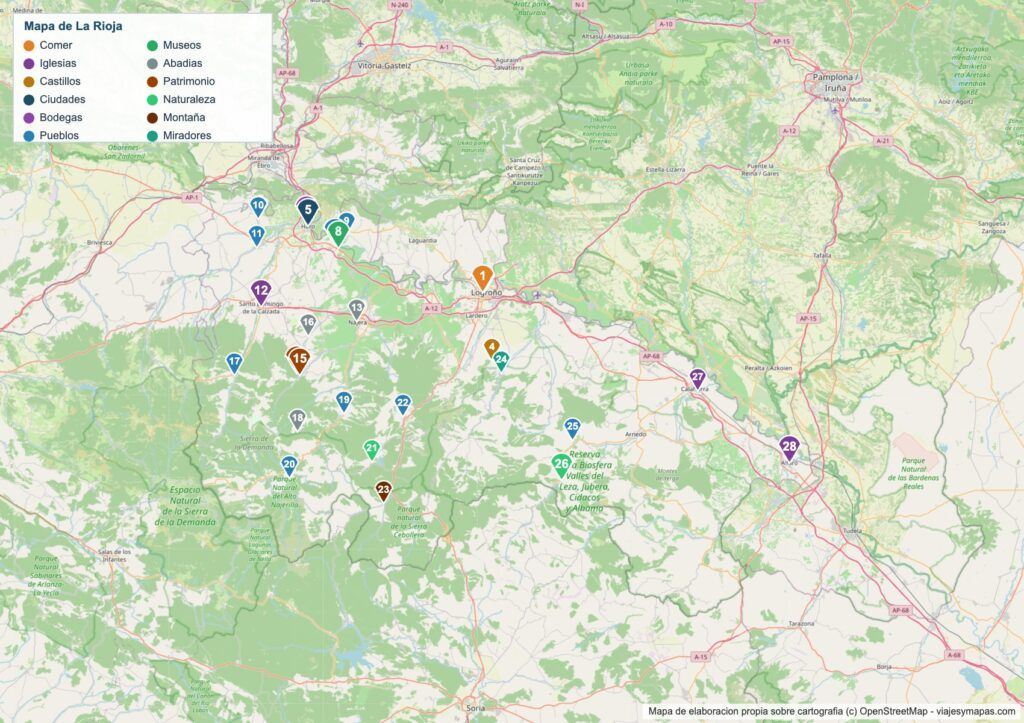
Task: Click the 'Soria' city label
Action: (475, 708)
